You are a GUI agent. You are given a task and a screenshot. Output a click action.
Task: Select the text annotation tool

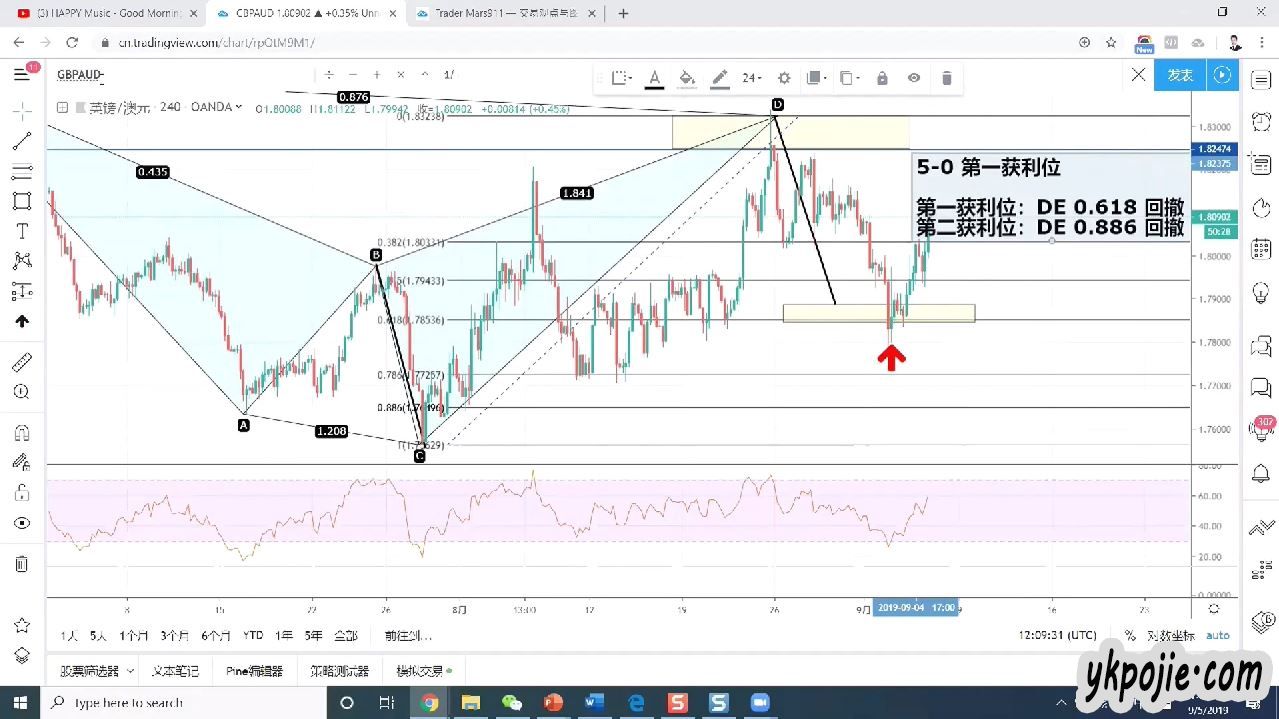pyautogui.click(x=22, y=231)
